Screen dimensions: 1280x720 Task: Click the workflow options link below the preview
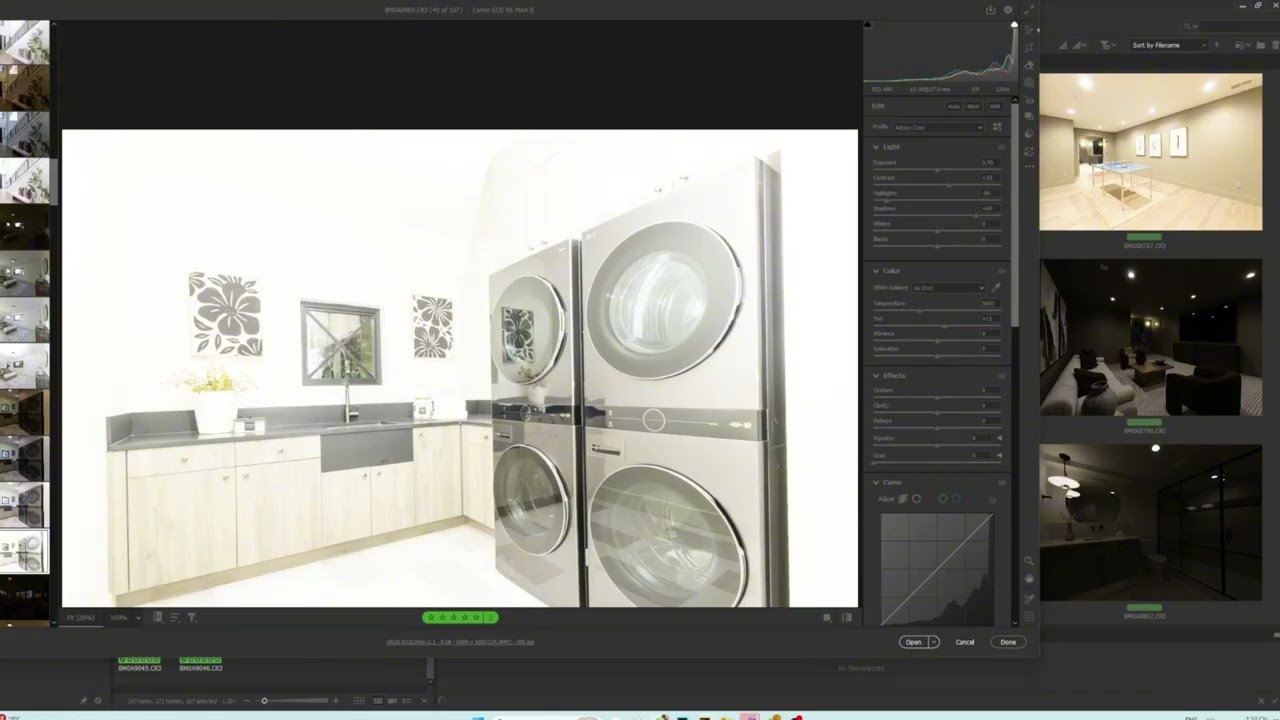[x=460, y=642]
